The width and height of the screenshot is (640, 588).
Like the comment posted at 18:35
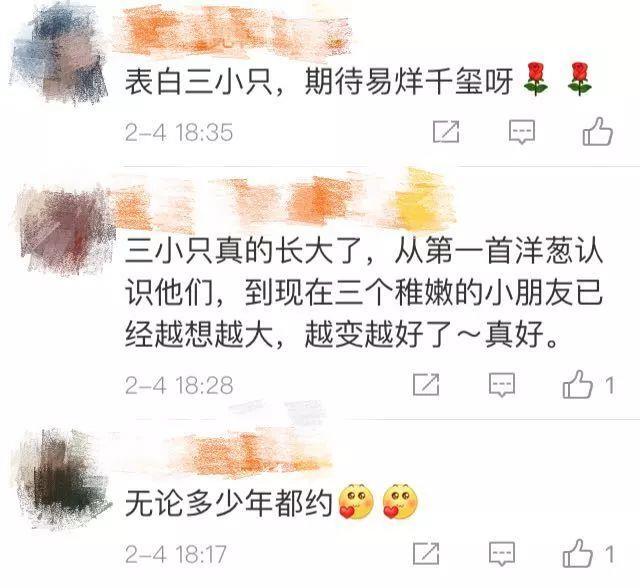(x=598, y=132)
